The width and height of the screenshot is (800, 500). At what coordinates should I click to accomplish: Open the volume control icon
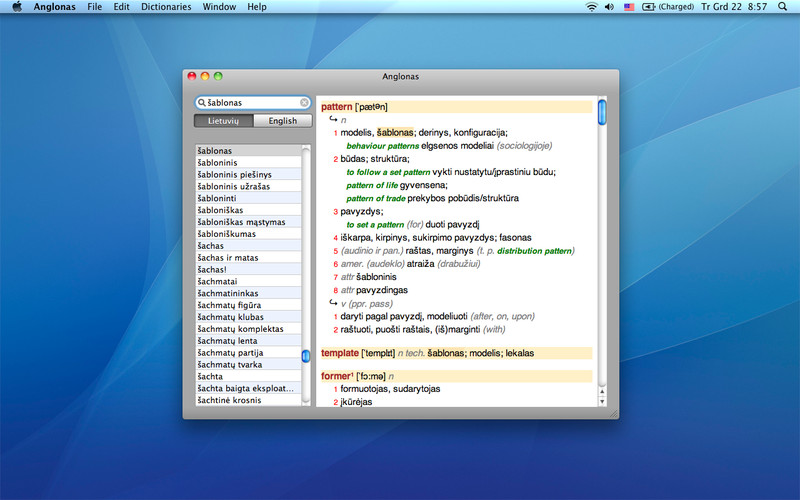coord(609,7)
